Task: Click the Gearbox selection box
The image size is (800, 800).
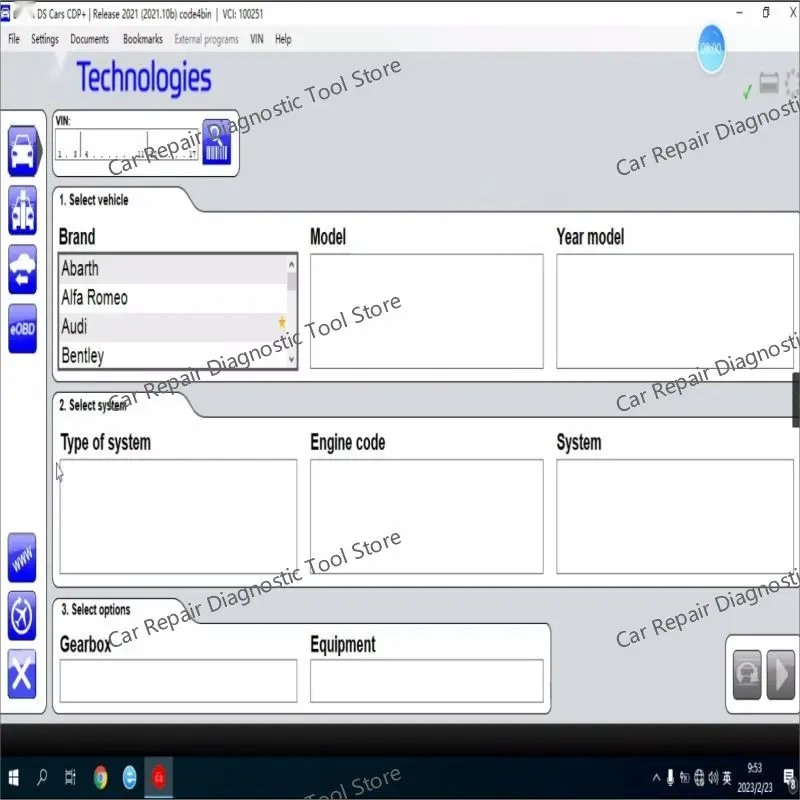Action: [x=178, y=681]
